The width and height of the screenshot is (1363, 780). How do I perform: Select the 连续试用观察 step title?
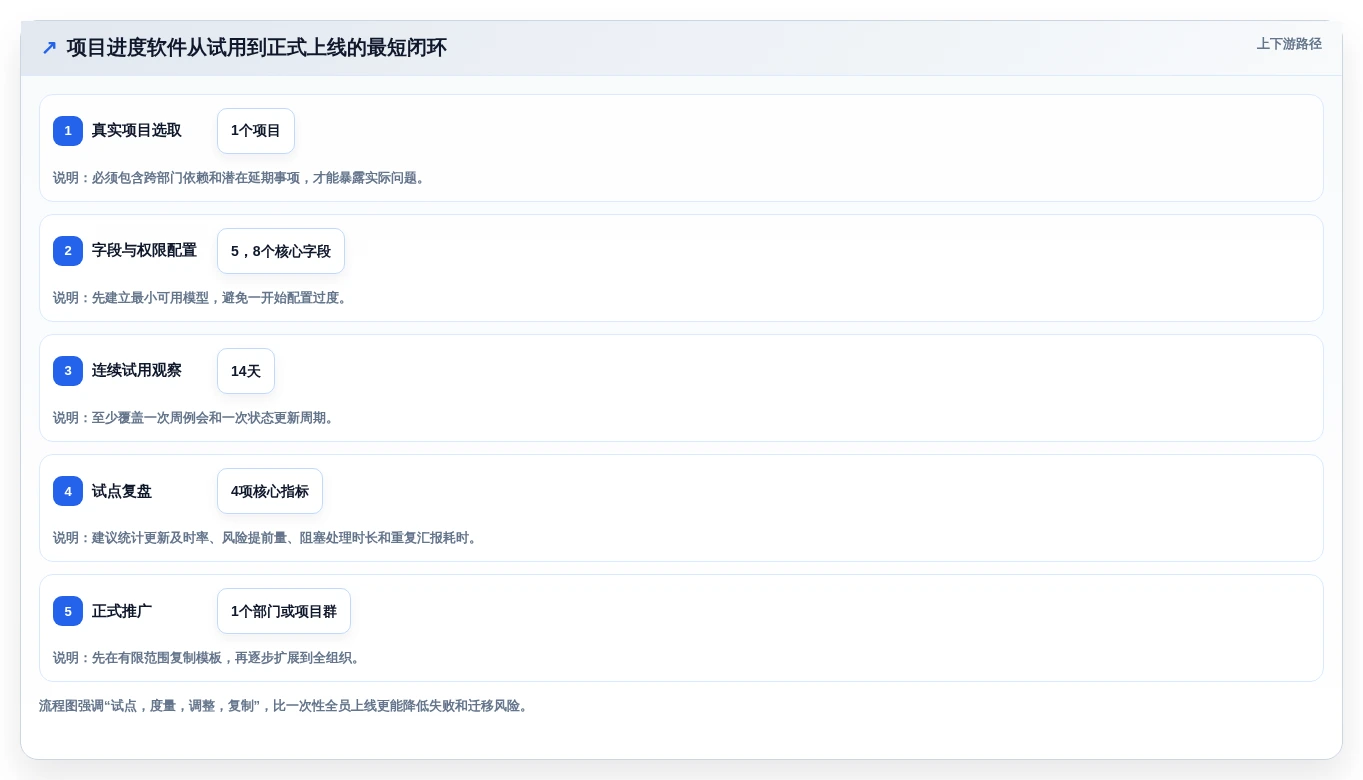click(137, 371)
